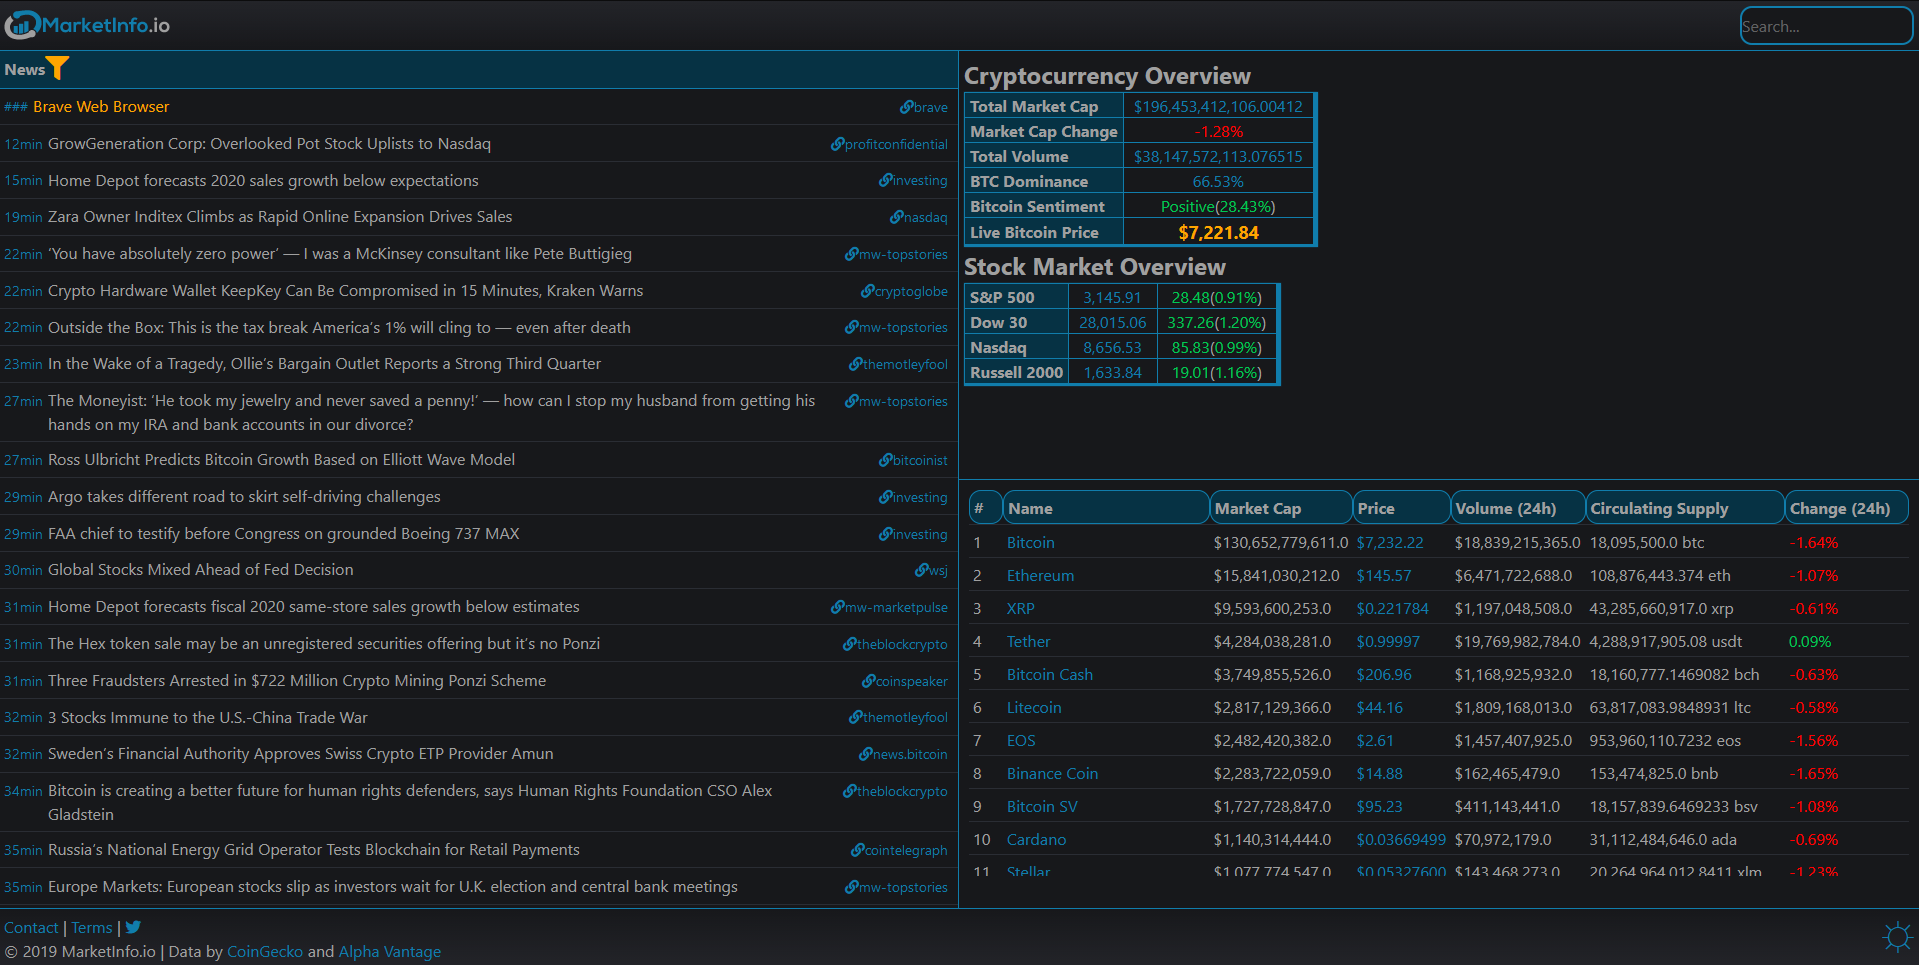Open the news filter funnel icon
Viewport: 1919px width, 965px height.
click(x=58, y=68)
